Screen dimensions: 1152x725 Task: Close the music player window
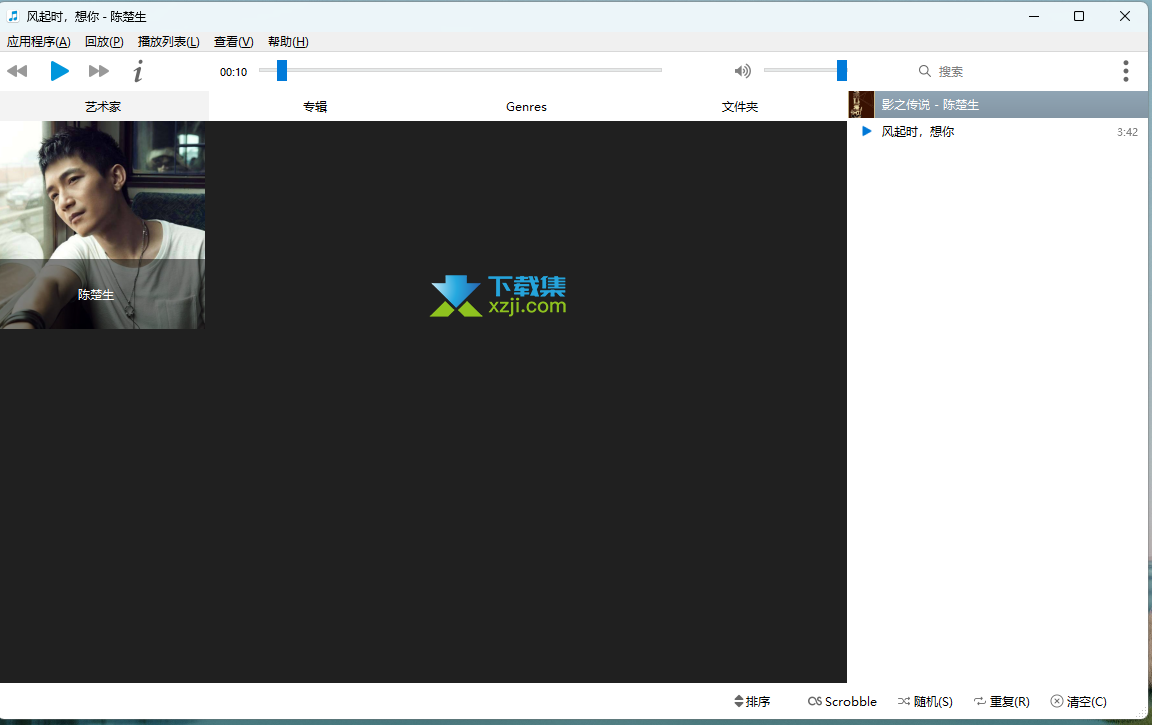1125,16
